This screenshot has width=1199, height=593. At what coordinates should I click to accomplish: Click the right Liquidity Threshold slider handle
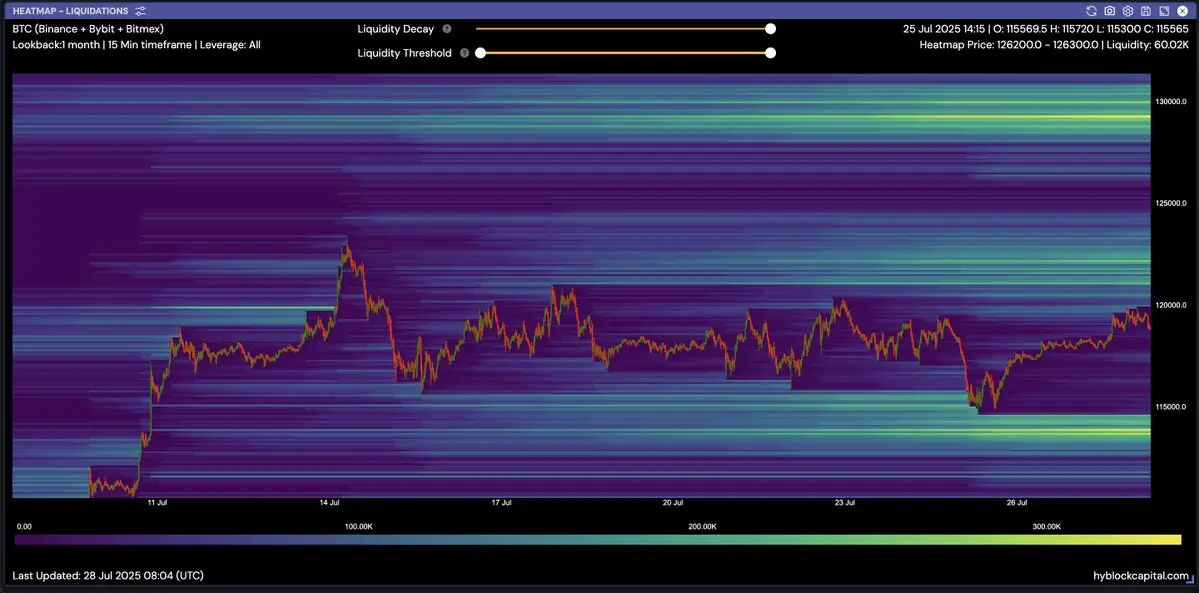click(x=771, y=53)
